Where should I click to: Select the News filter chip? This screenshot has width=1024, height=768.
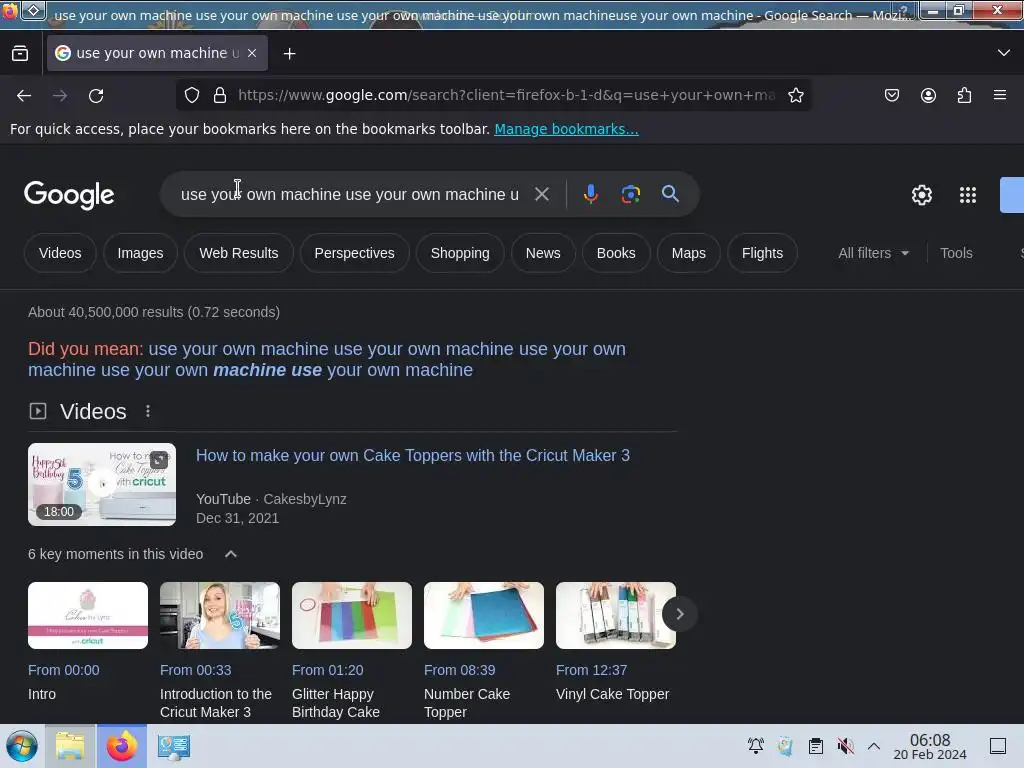pyautogui.click(x=543, y=253)
